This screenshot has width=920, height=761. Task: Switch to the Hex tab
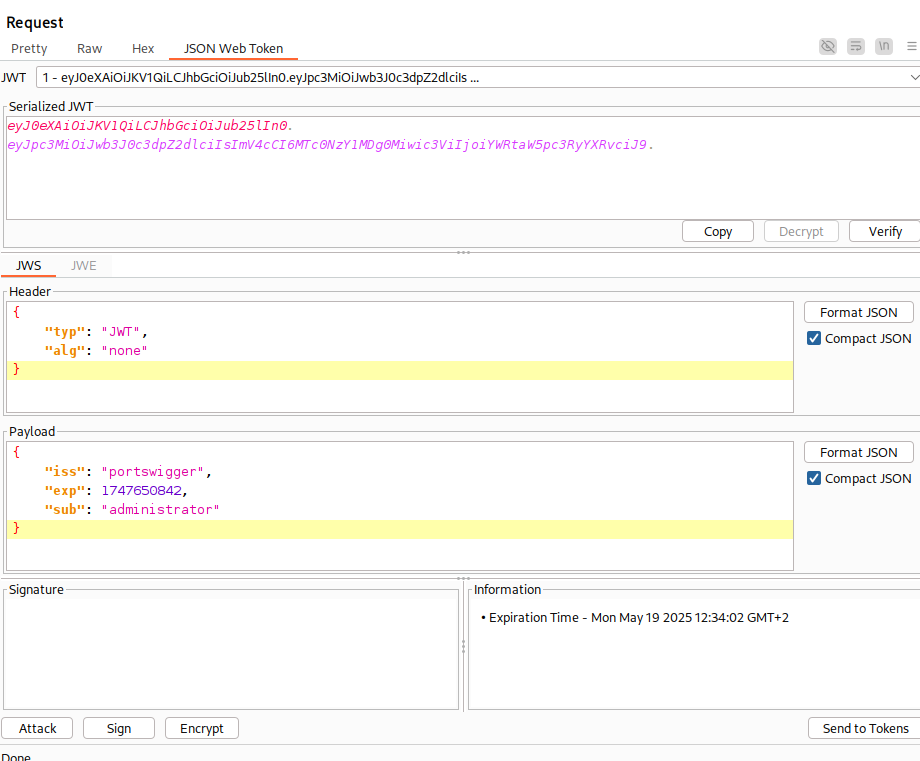[x=143, y=49]
